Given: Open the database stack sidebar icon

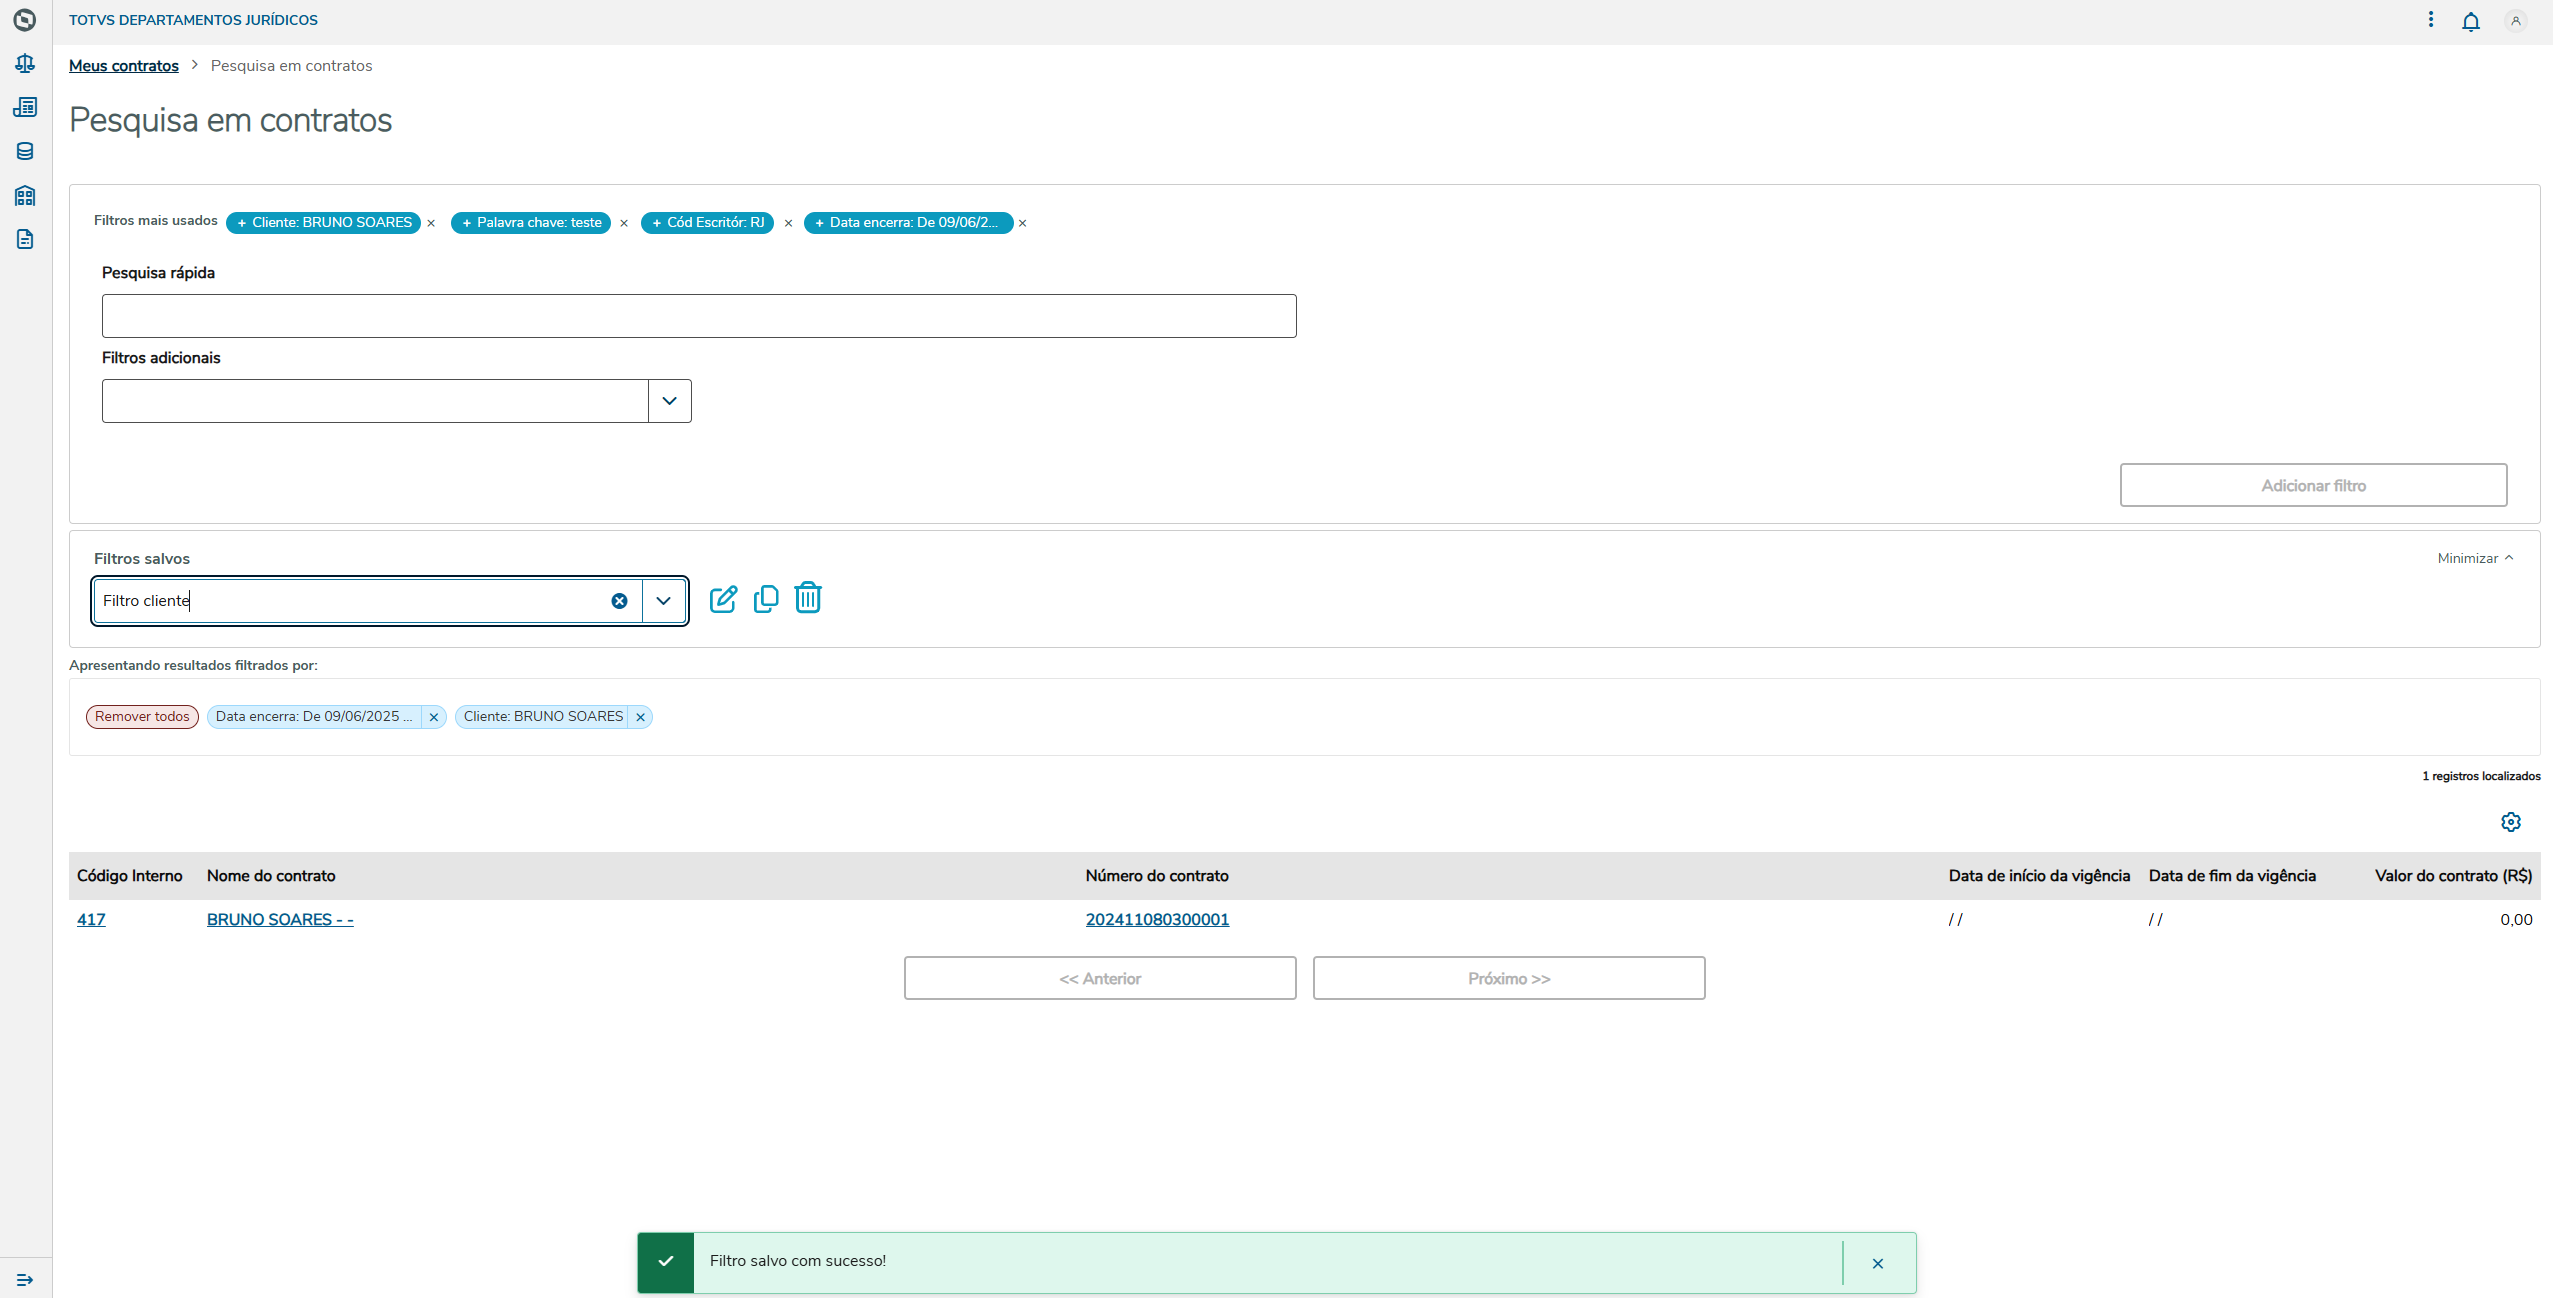Looking at the screenshot, I should click(25, 151).
